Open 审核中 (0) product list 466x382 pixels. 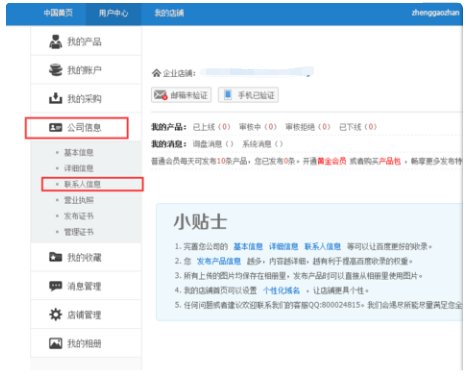pyautogui.click(x=258, y=127)
